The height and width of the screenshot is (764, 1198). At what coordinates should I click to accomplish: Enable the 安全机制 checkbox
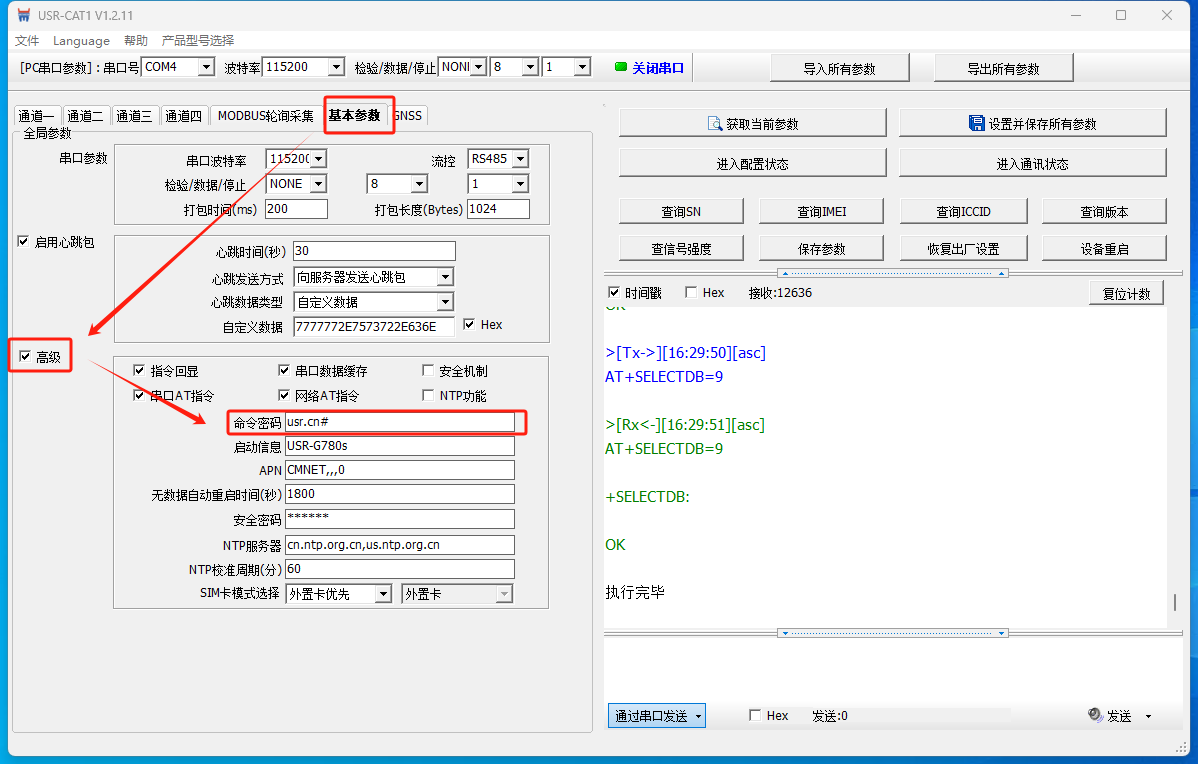428,371
